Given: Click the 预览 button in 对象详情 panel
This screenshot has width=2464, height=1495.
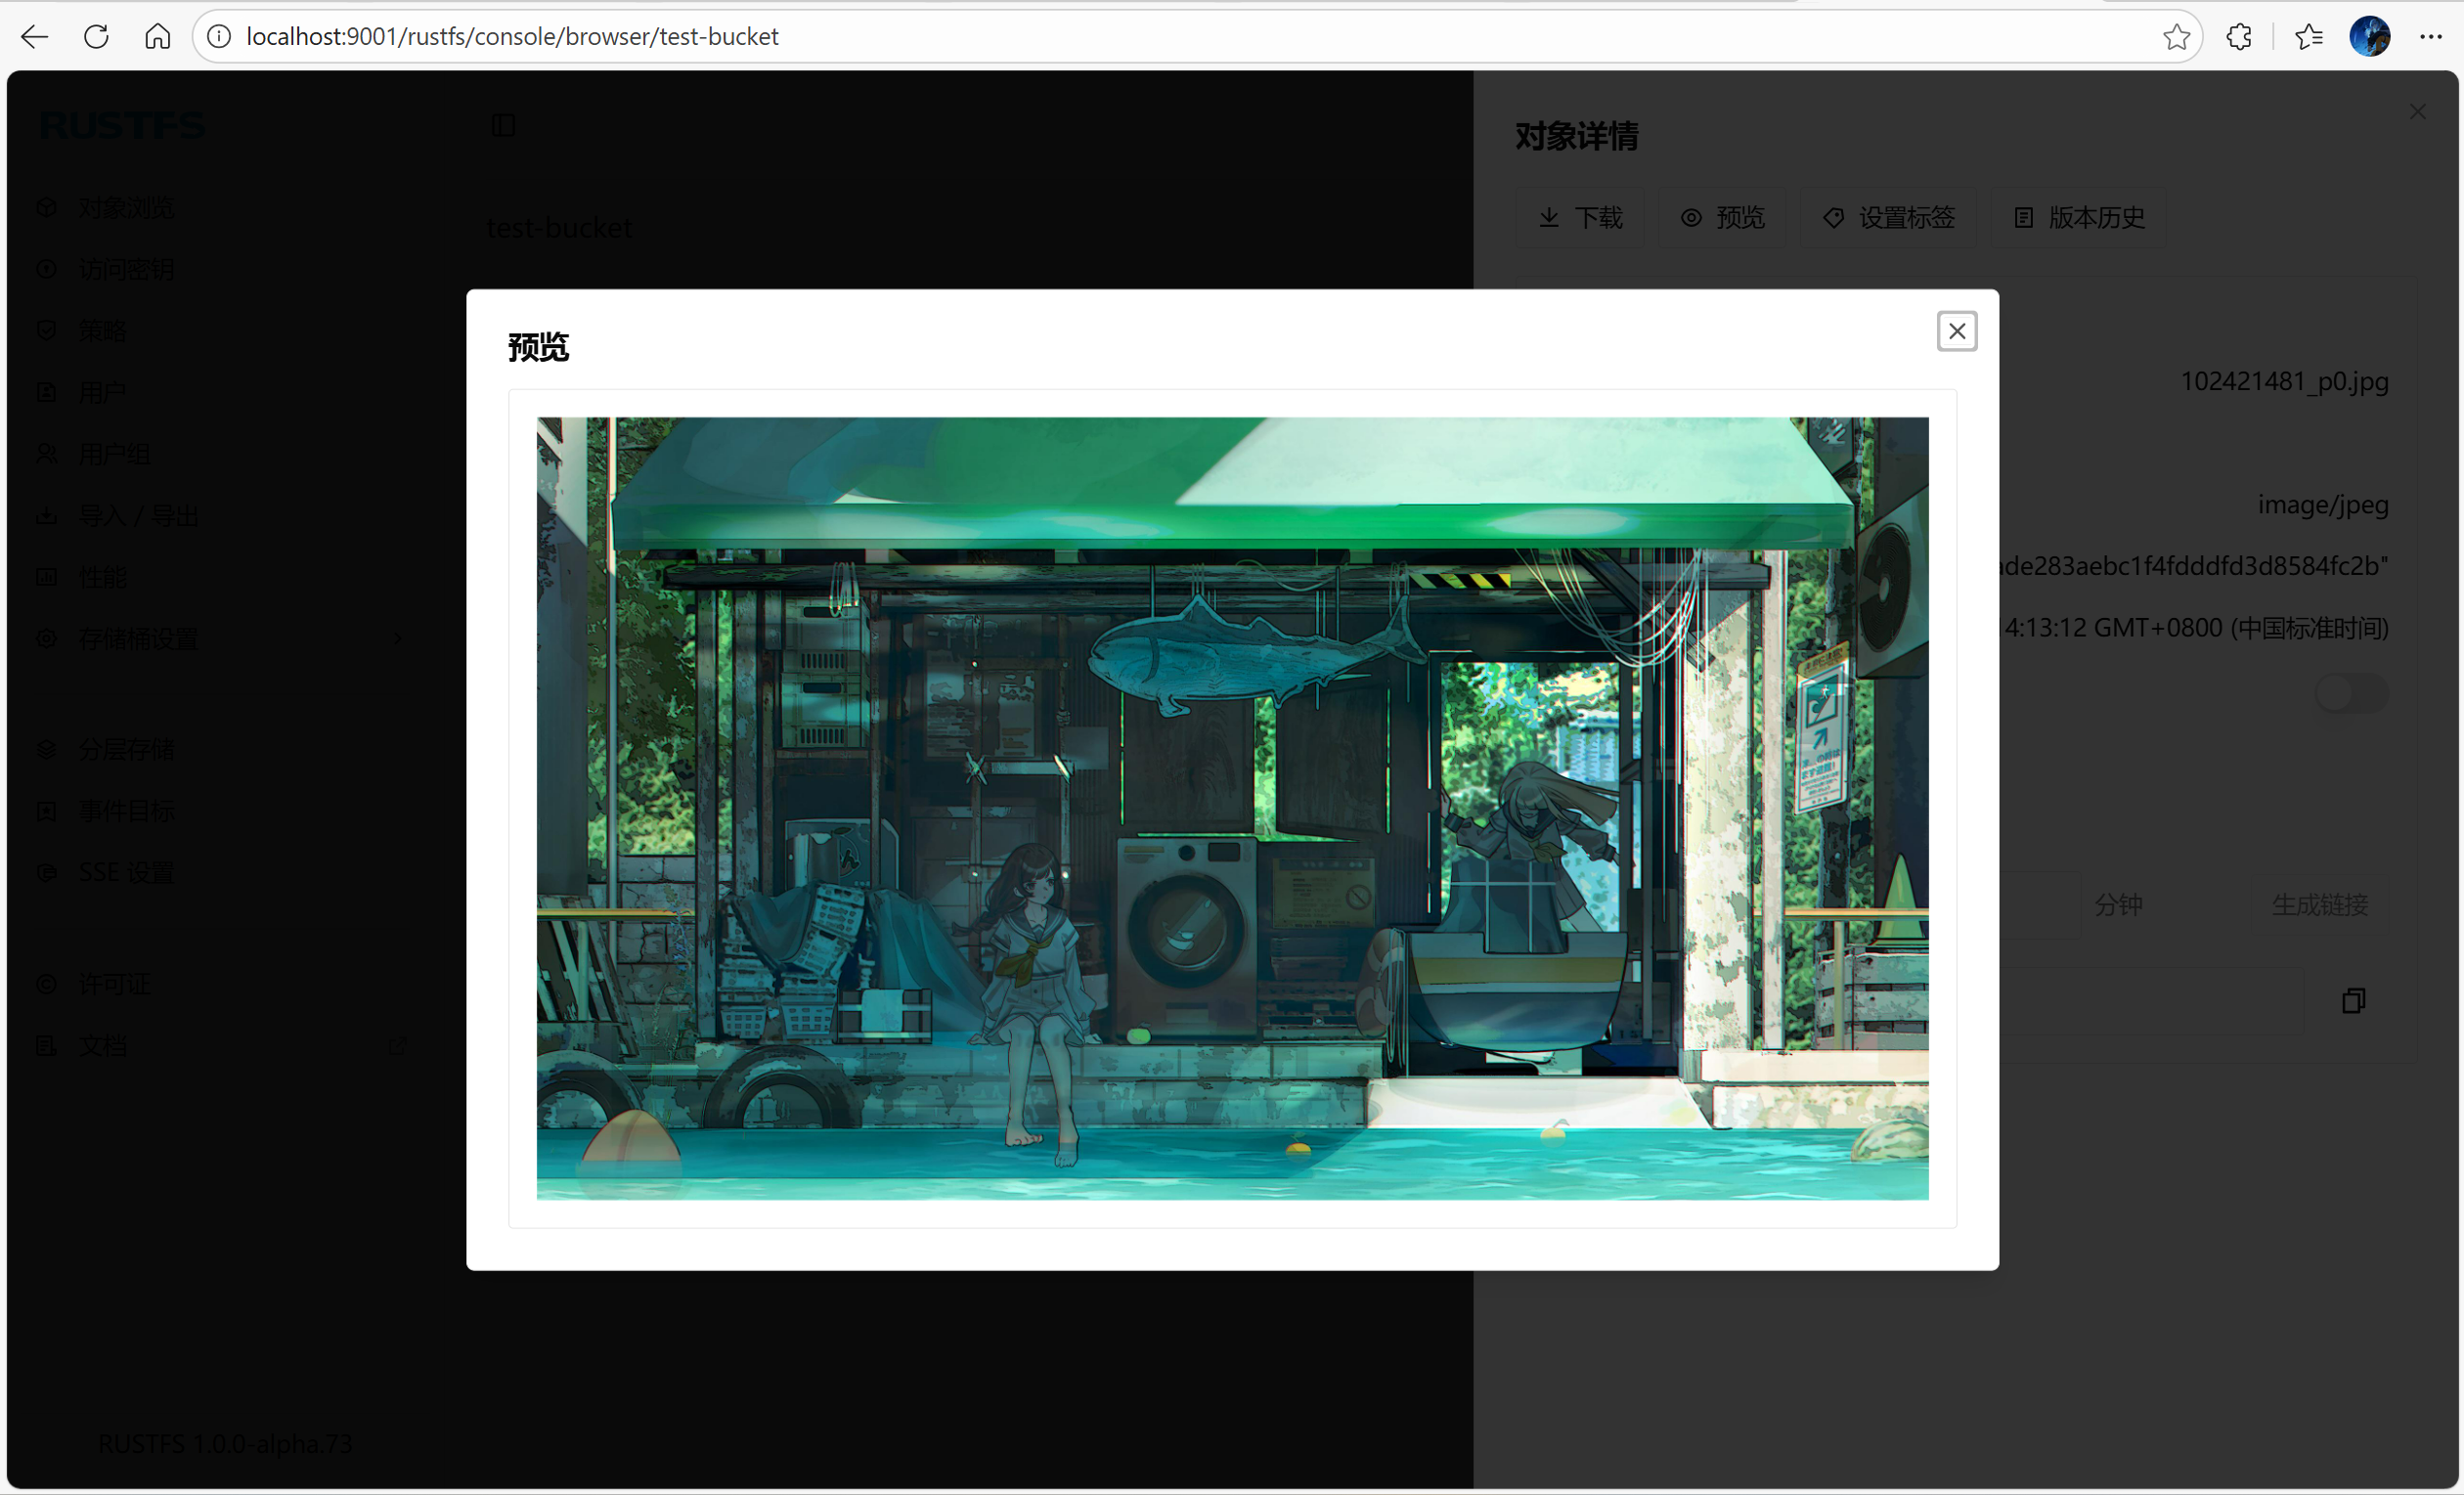Looking at the screenshot, I should pos(1722,217).
